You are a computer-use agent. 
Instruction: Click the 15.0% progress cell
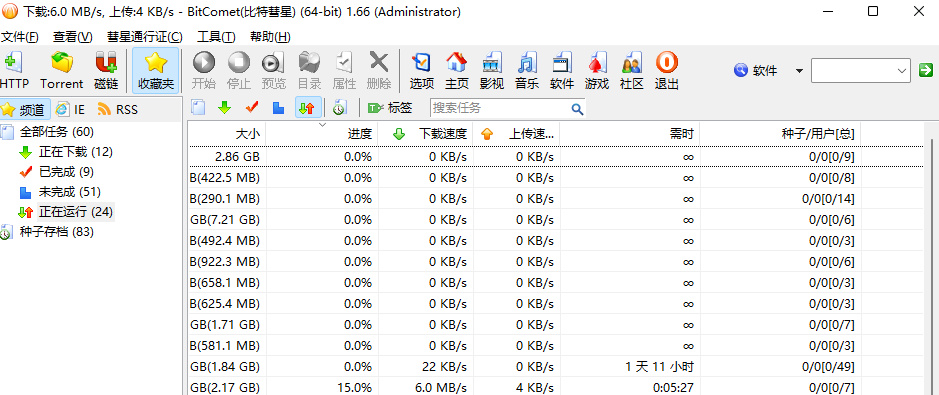[322, 387]
